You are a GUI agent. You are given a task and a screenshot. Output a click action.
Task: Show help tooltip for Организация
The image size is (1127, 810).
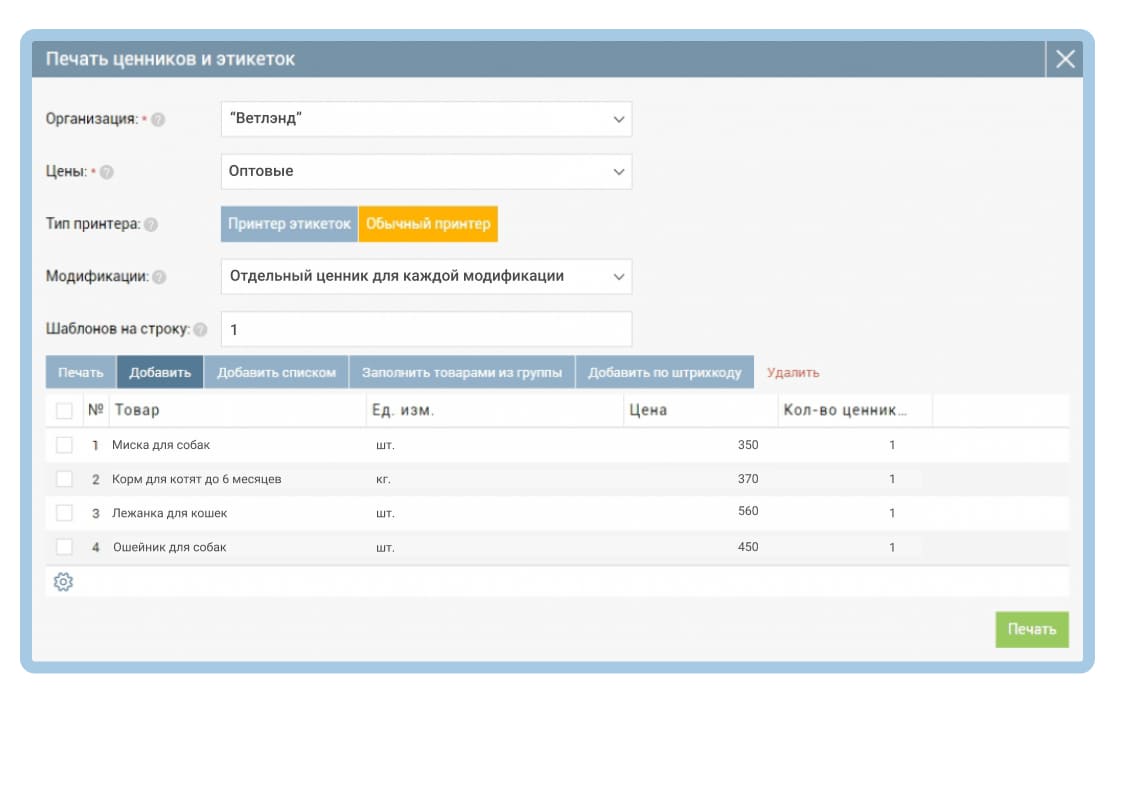(x=158, y=119)
